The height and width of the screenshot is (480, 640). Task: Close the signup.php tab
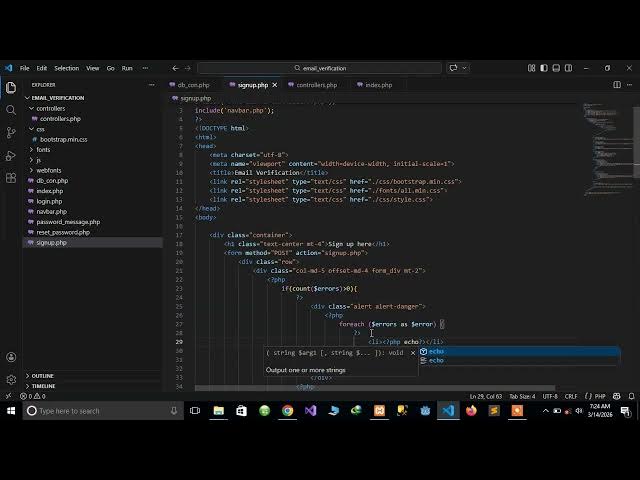click(x=275, y=85)
